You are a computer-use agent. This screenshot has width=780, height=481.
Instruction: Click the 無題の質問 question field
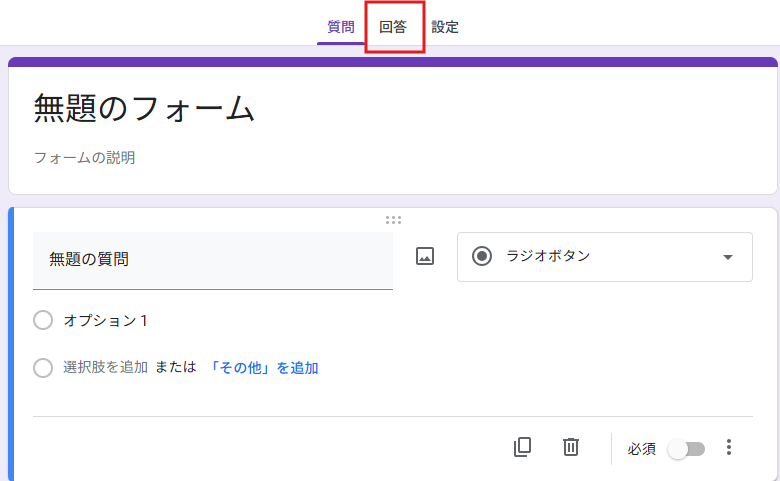pos(213,260)
